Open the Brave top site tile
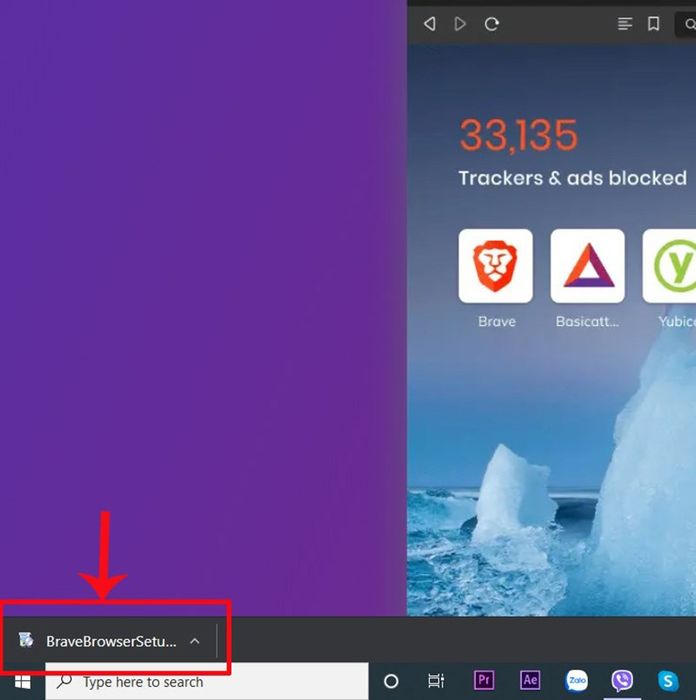696x700 pixels. [496, 266]
